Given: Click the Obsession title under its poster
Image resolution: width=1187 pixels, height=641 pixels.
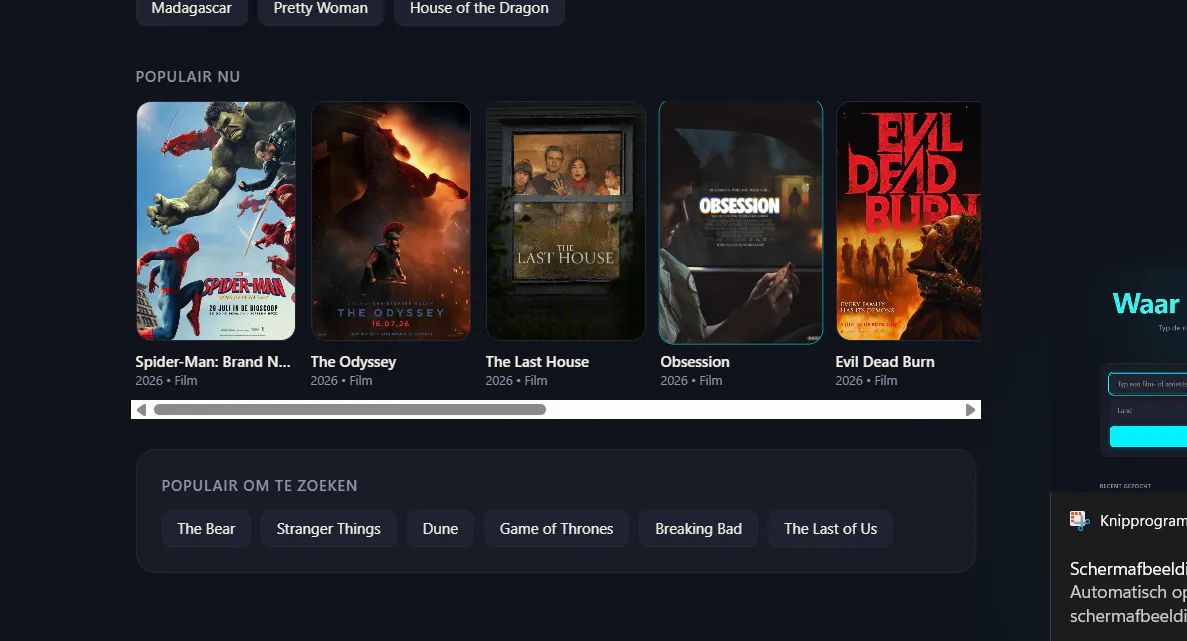Looking at the screenshot, I should (695, 362).
